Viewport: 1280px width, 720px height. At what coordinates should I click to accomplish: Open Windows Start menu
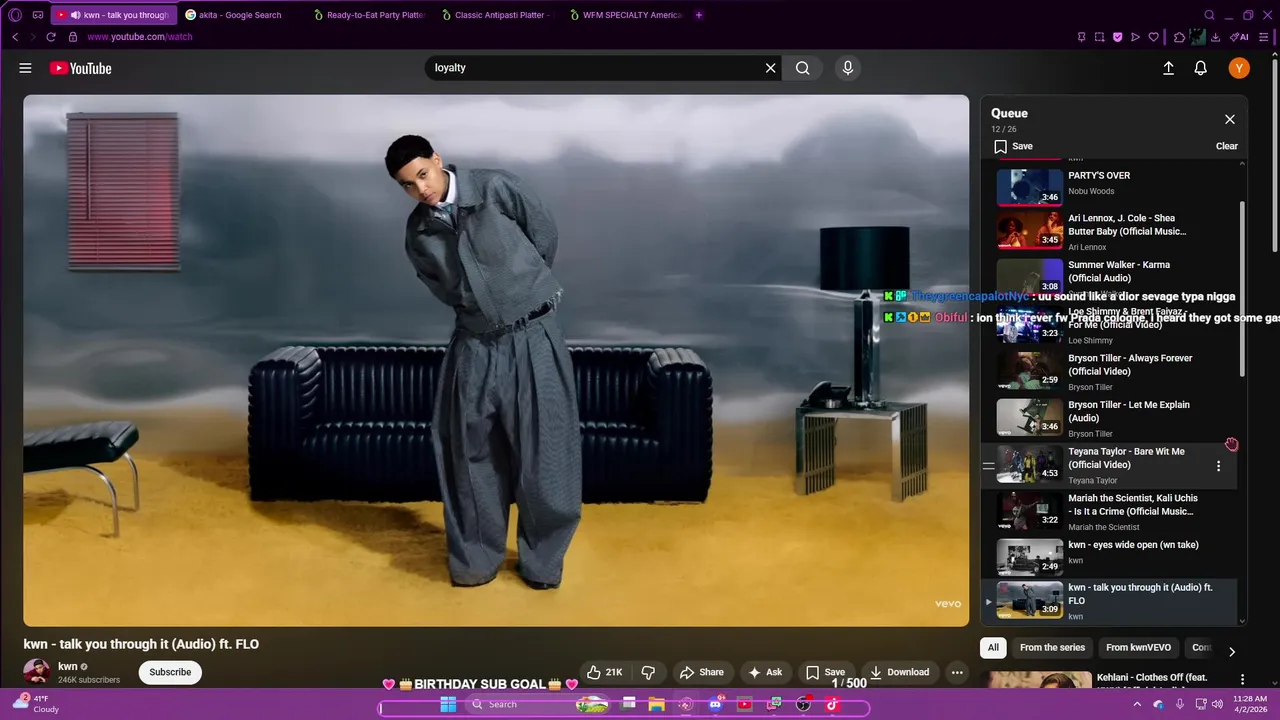(x=448, y=704)
